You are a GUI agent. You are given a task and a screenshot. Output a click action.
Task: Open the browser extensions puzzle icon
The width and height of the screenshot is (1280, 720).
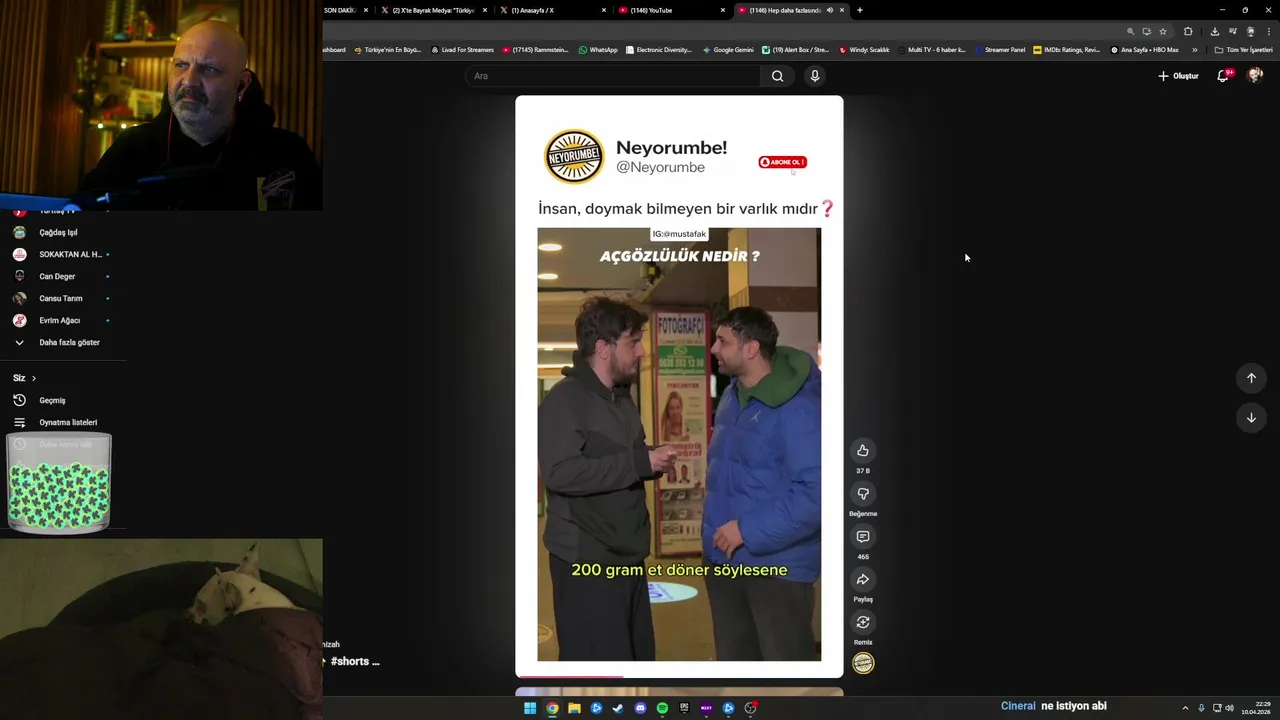click(x=1188, y=31)
